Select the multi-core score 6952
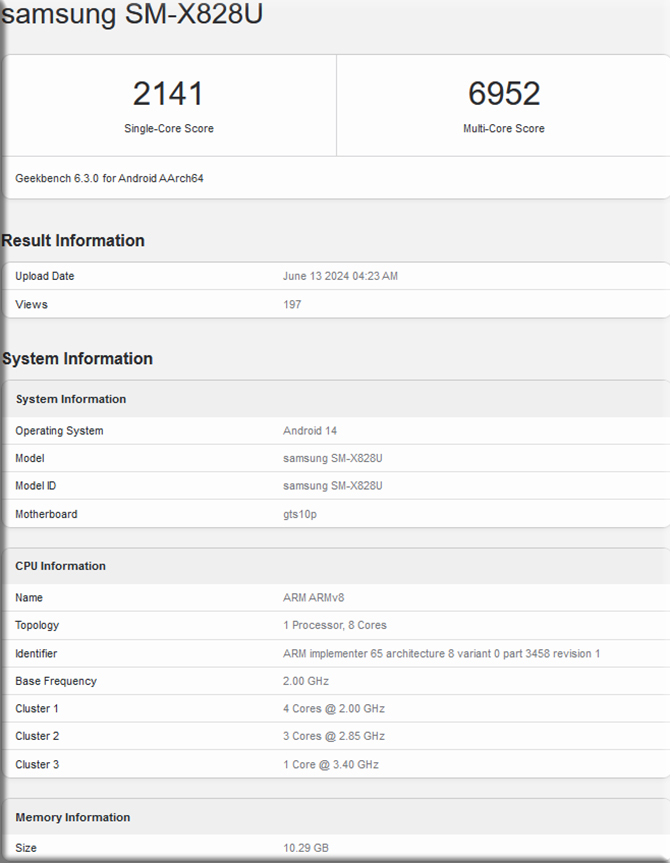The width and height of the screenshot is (670, 863). 504,94
